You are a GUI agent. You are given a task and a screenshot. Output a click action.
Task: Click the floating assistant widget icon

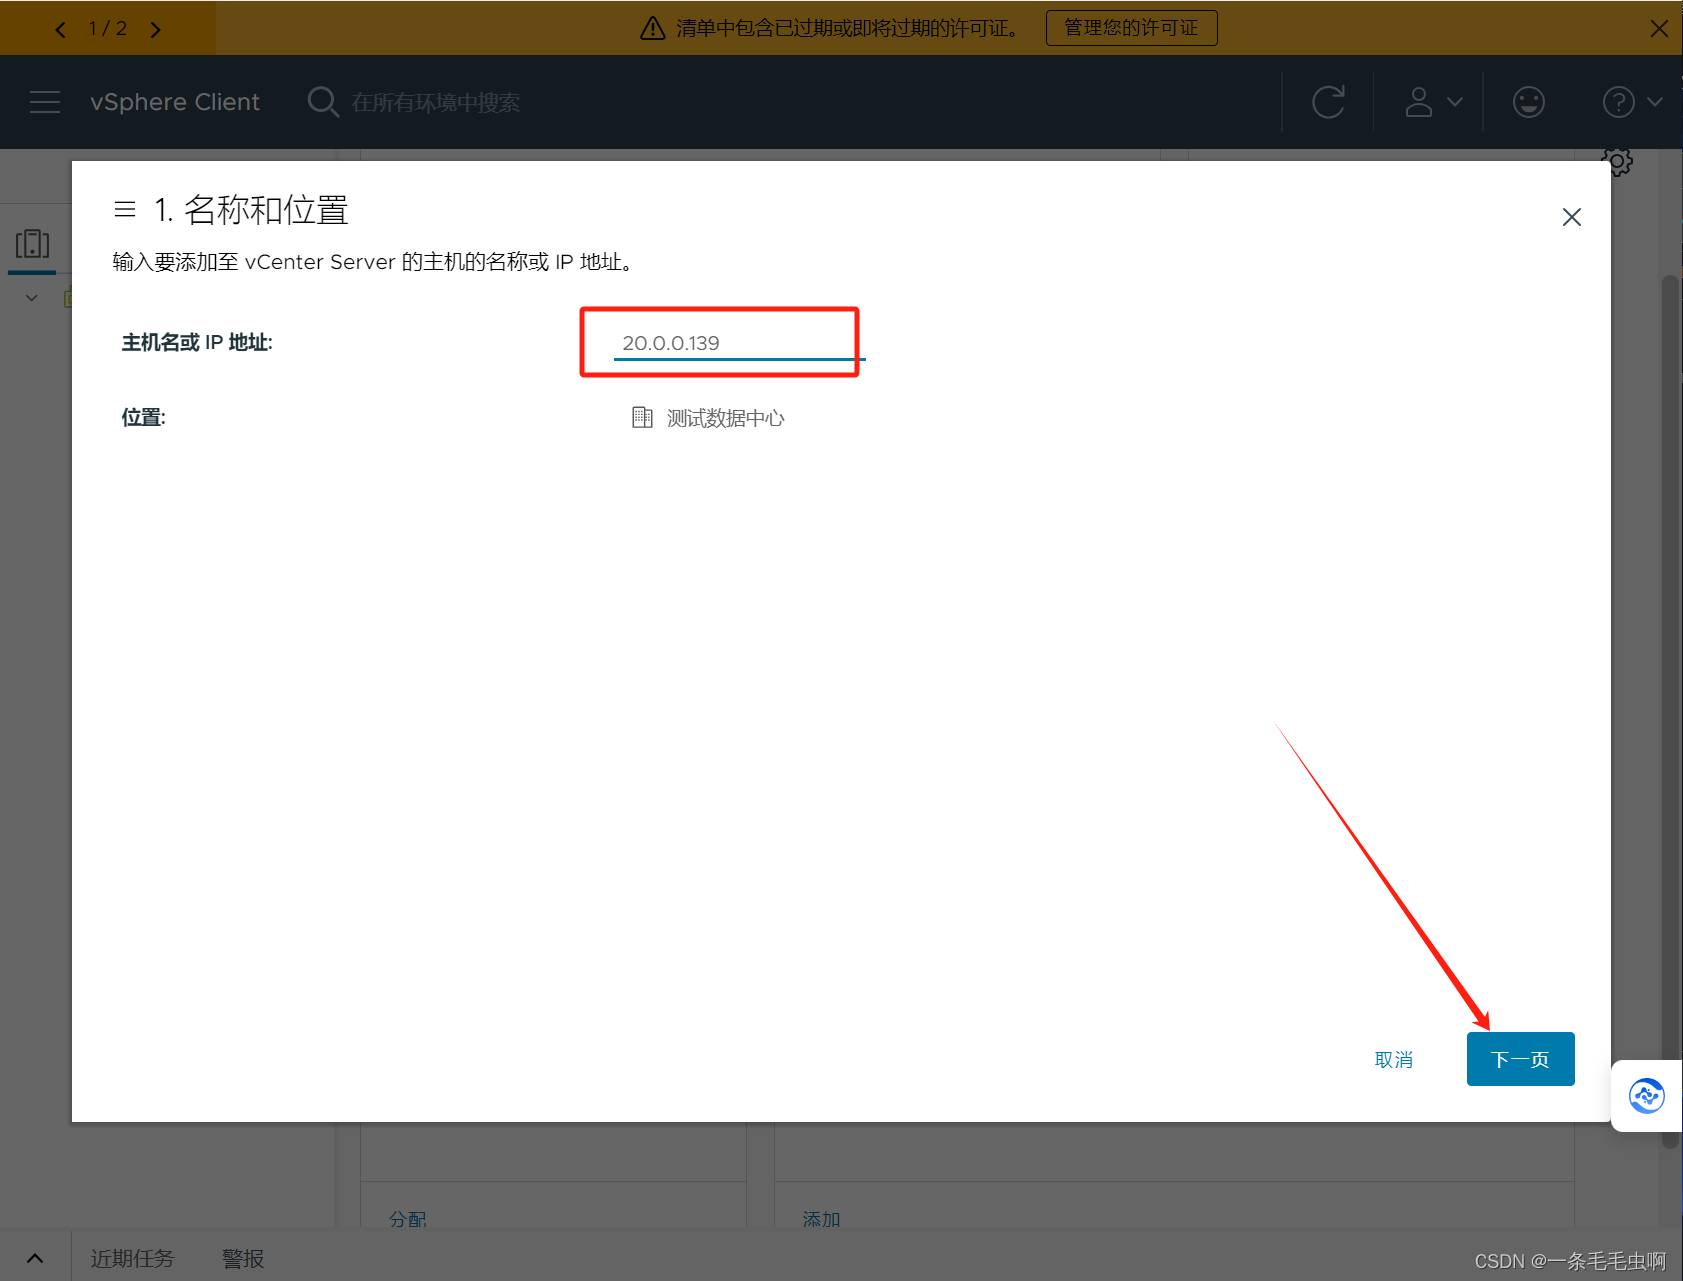(1646, 1096)
